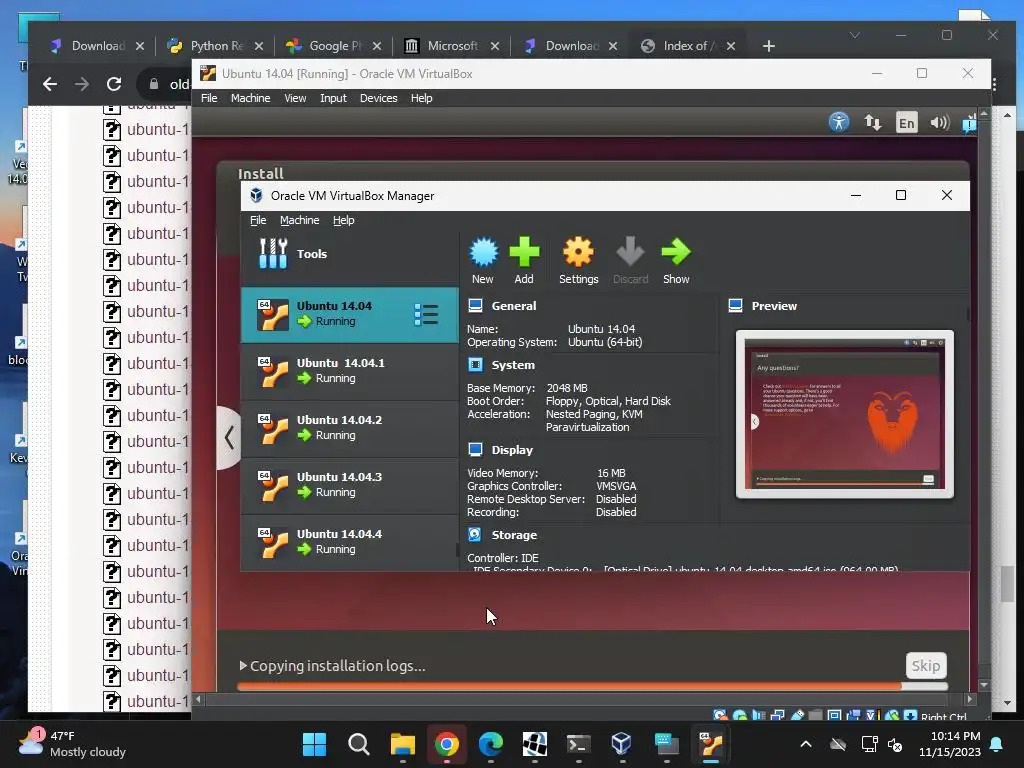This screenshot has width=1024, height=768.
Task: Select the Ubuntu 14.04 running machine
Action: coord(349,315)
